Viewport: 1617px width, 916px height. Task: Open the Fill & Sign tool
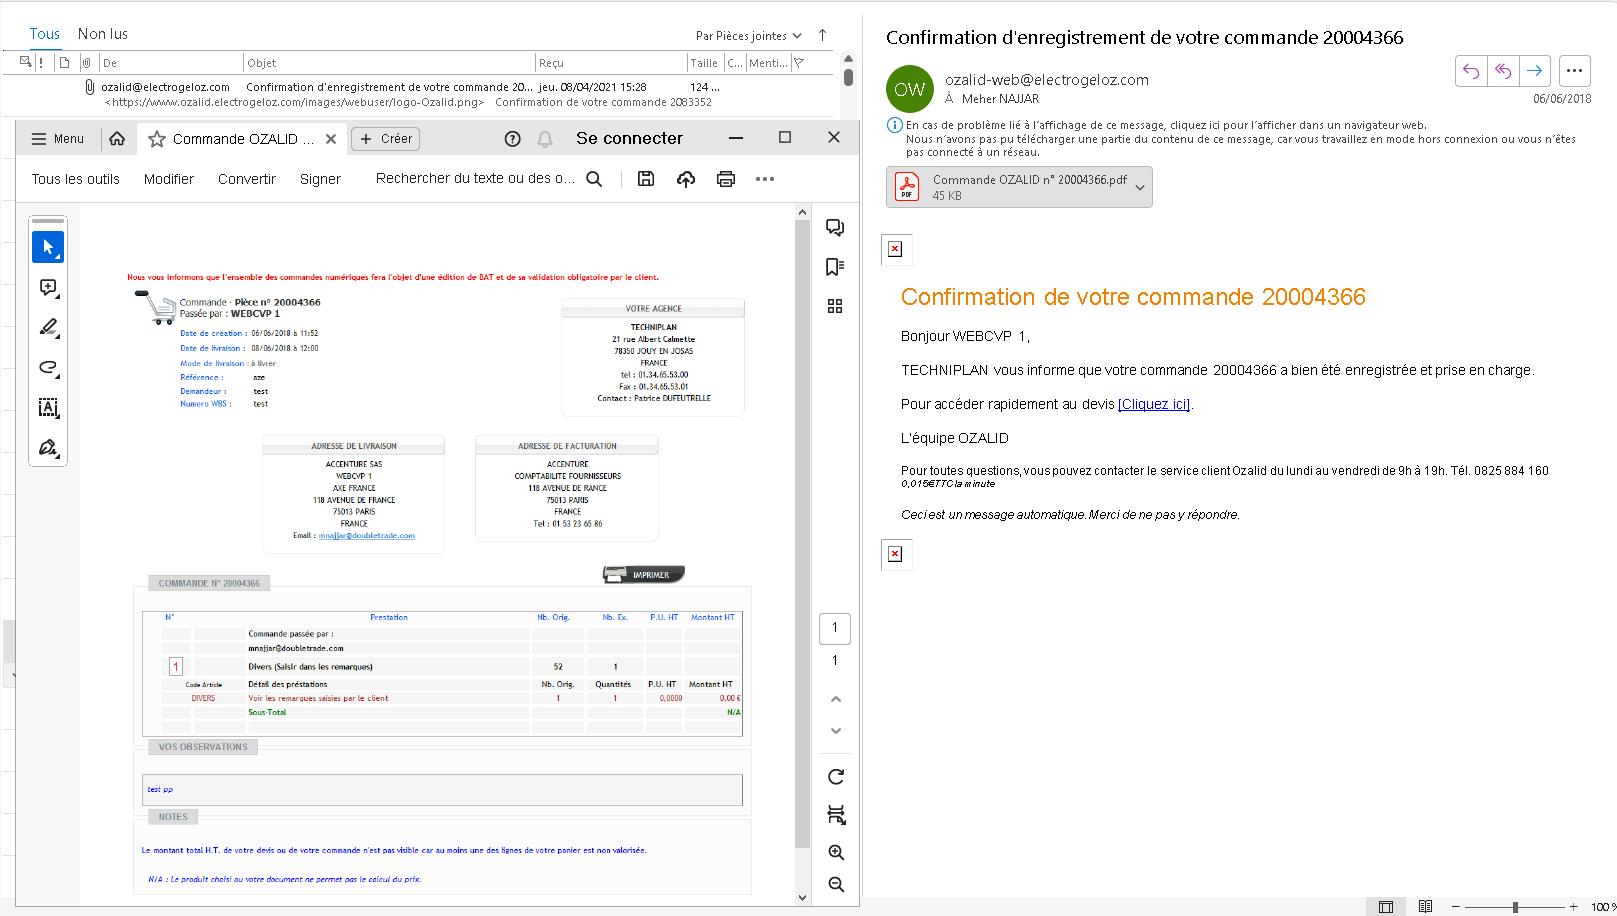[x=47, y=447]
